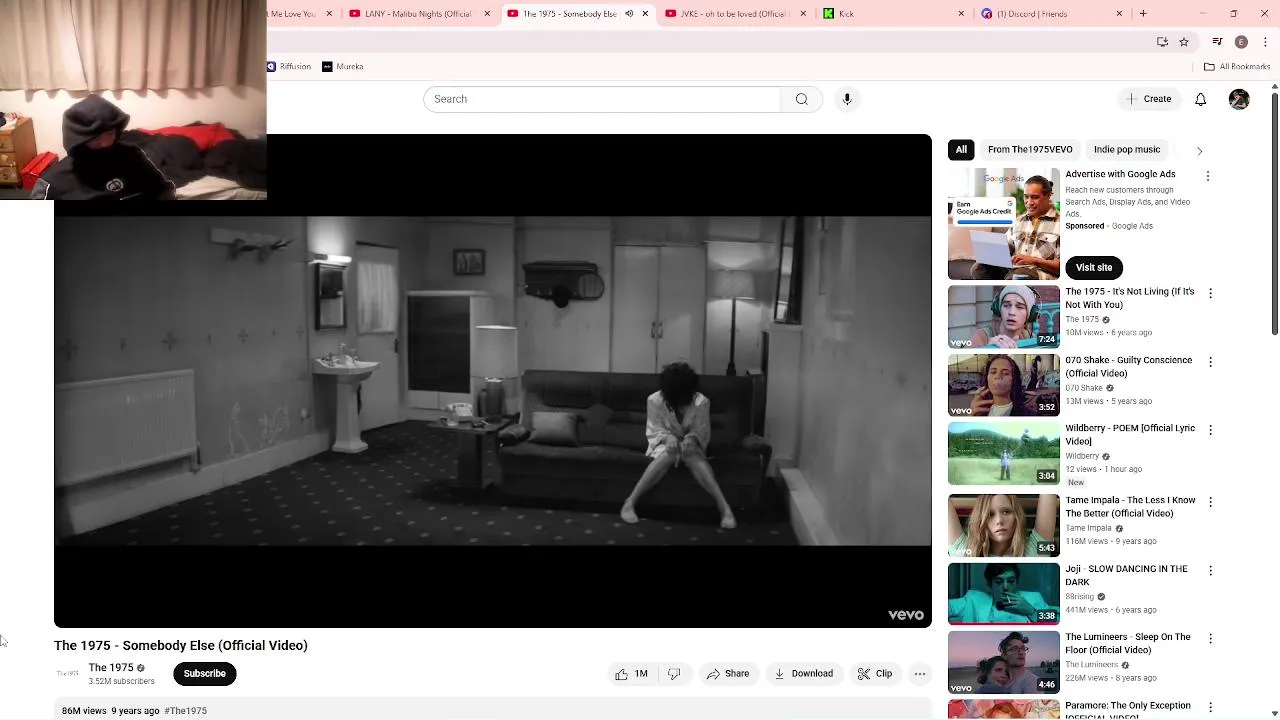This screenshot has width=1280, height=720.
Task: Open Riffusion bookmark
Action: pos(289,67)
